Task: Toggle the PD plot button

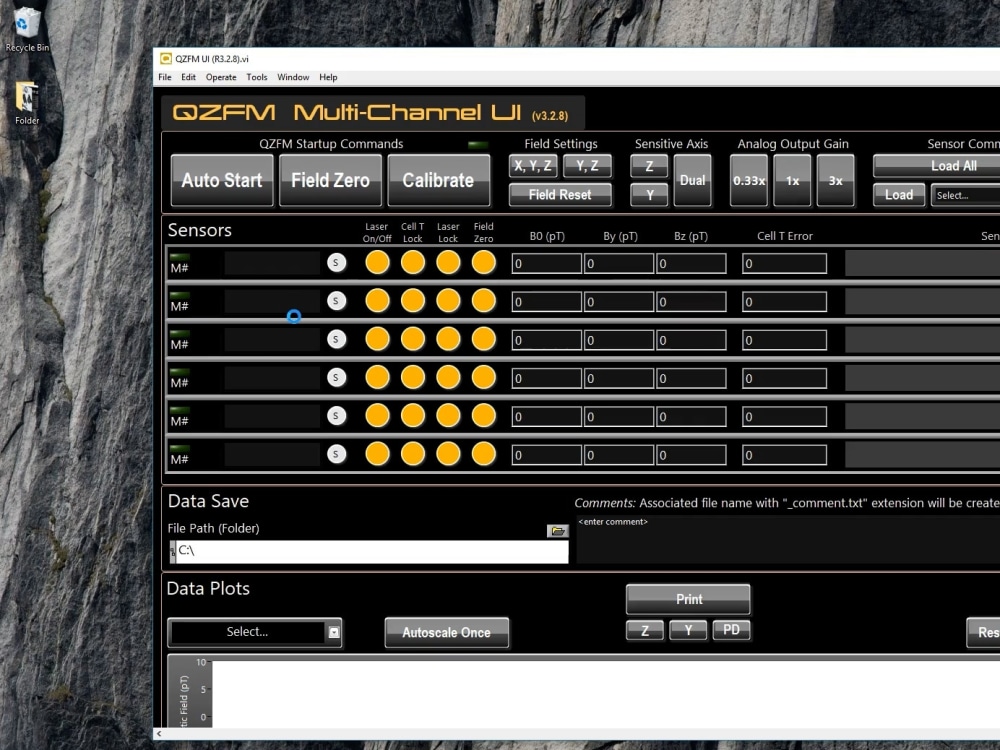Action: click(x=731, y=630)
